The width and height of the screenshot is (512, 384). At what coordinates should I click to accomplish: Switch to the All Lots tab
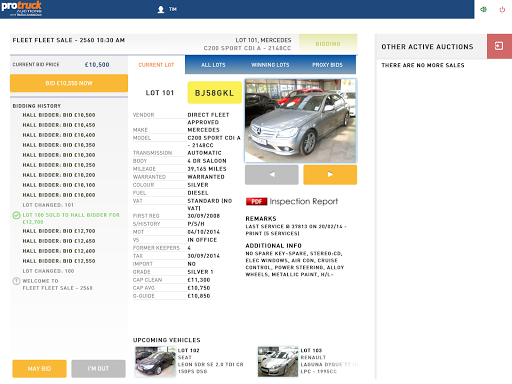213,65
